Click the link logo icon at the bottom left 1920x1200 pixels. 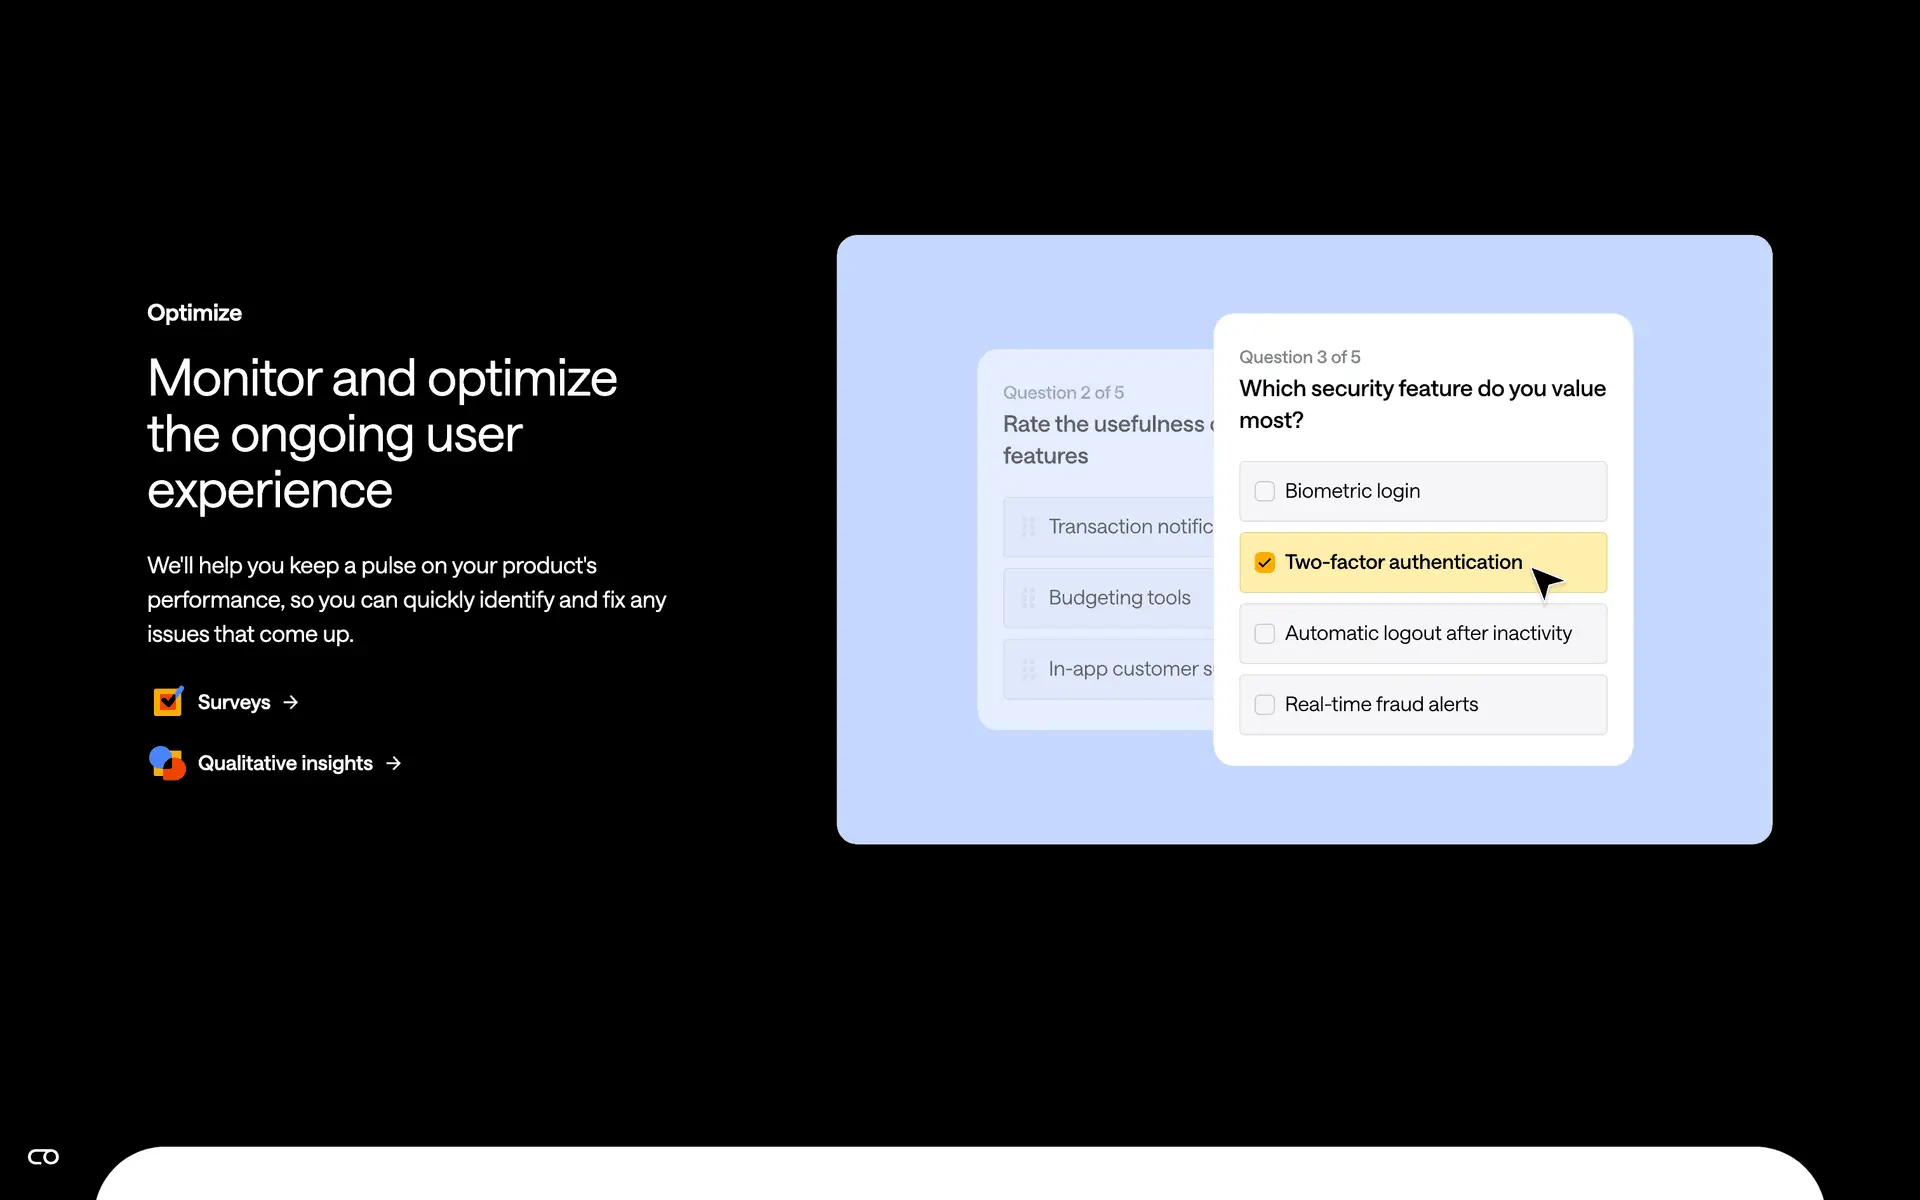pos(43,1157)
